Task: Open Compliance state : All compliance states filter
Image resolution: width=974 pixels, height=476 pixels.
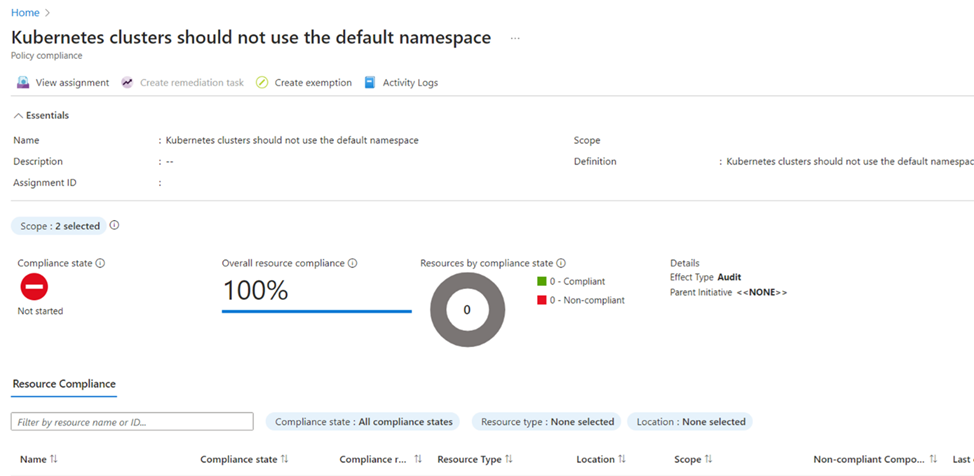Action: click(363, 422)
